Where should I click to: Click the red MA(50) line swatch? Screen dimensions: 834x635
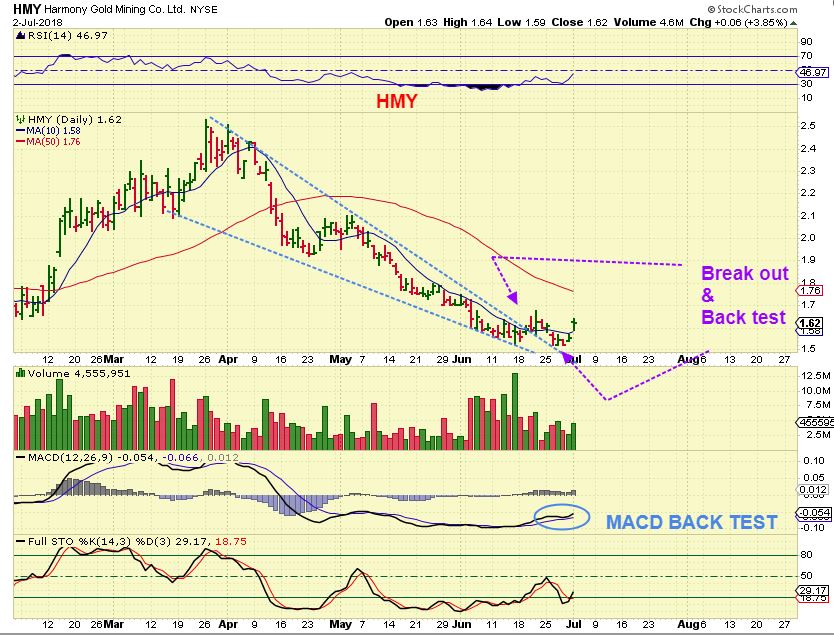(21, 141)
